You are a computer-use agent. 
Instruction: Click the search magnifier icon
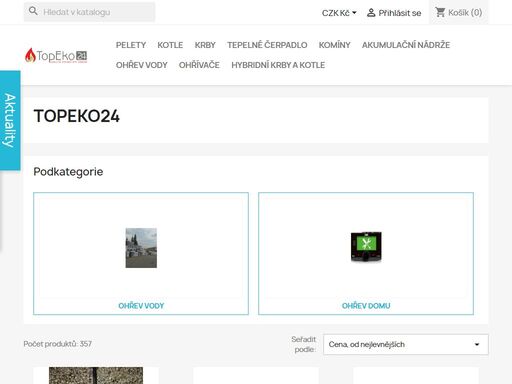[x=33, y=11]
